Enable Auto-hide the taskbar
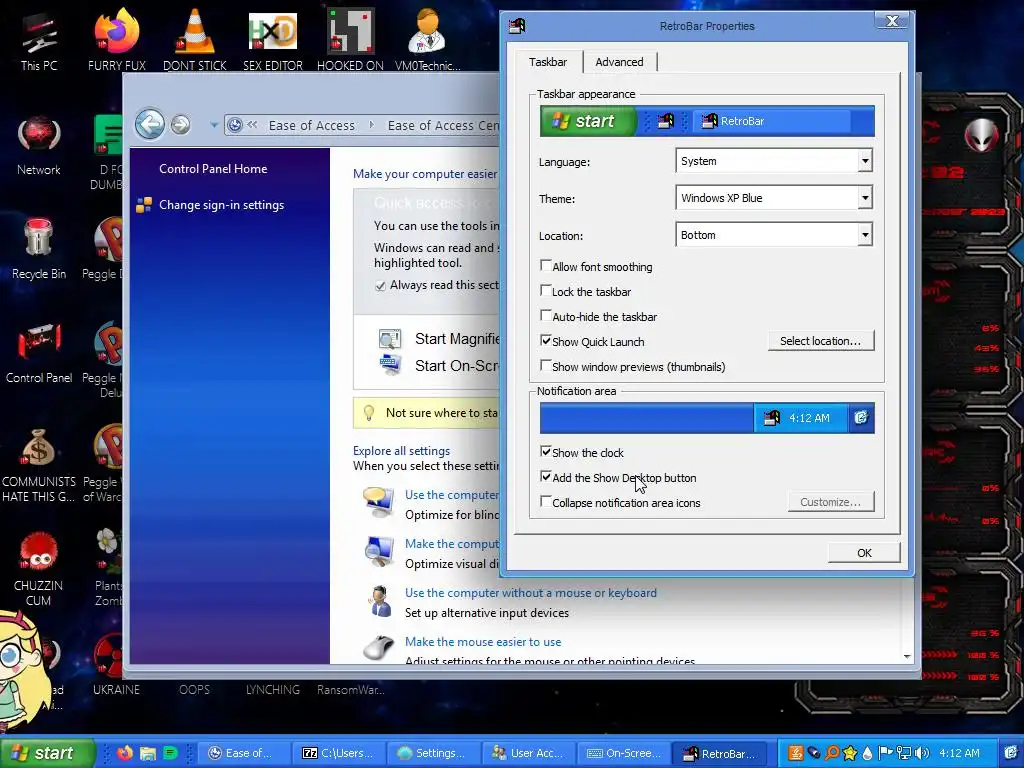Viewport: 1024px width, 768px height. coord(546,315)
